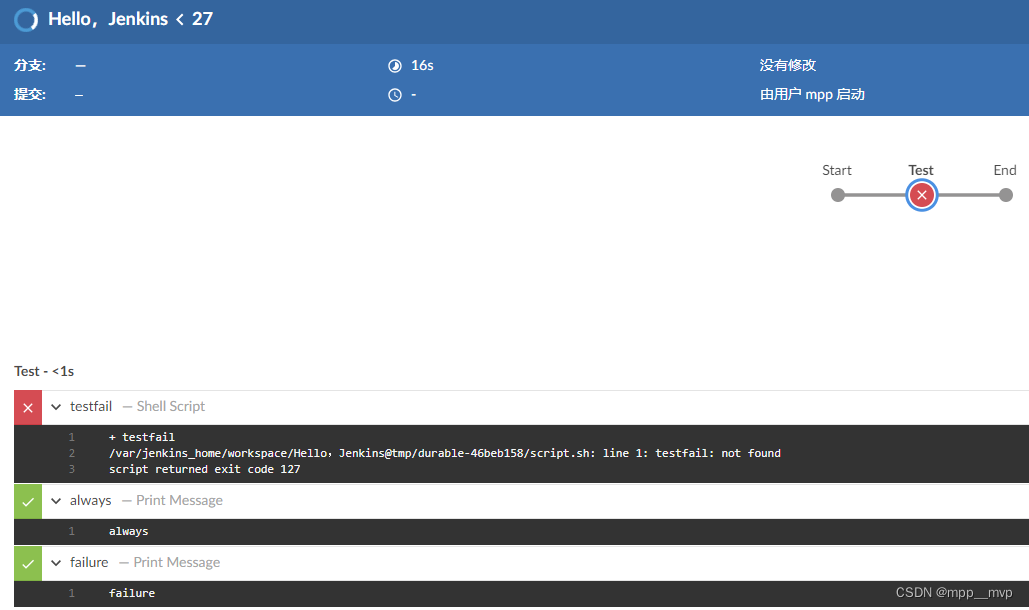
Task: Click the failure step name
Action: [x=89, y=562]
